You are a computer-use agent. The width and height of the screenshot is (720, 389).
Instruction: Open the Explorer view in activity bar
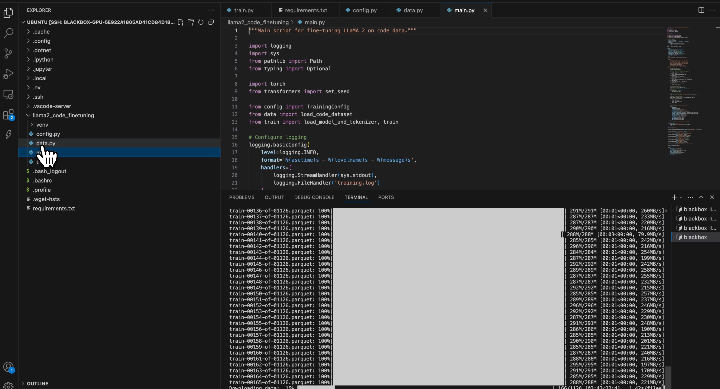point(8,13)
